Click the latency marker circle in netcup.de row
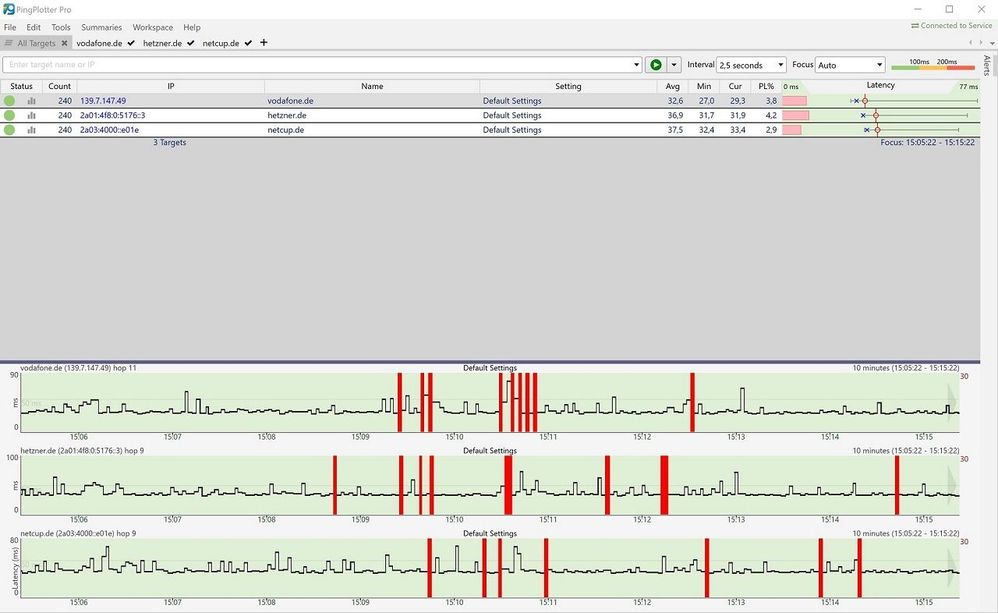Viewport: 998px width, 613px height. 878,130
